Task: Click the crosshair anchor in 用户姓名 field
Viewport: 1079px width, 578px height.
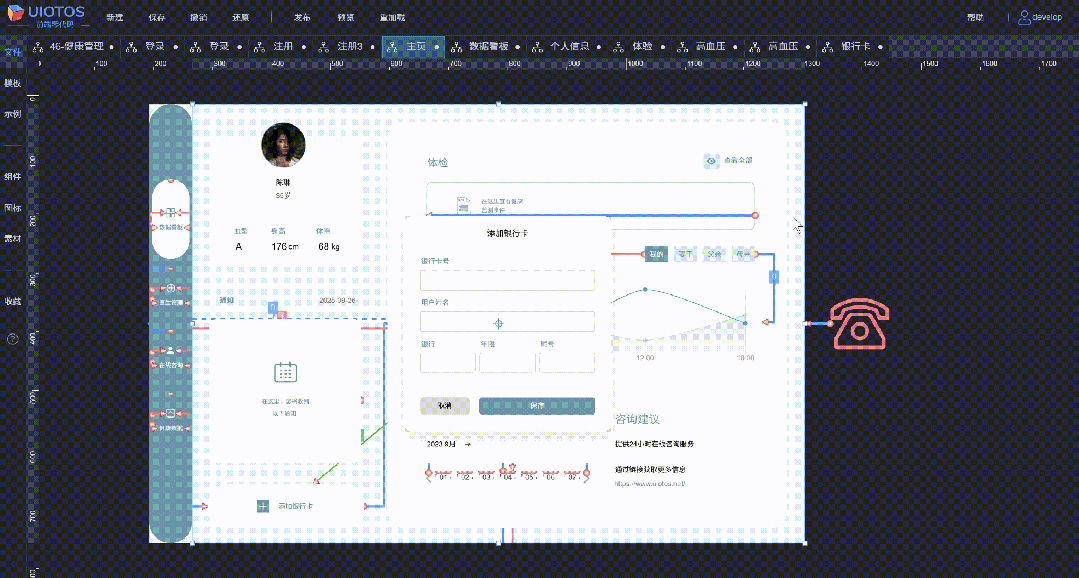Action: coord(500,323)
